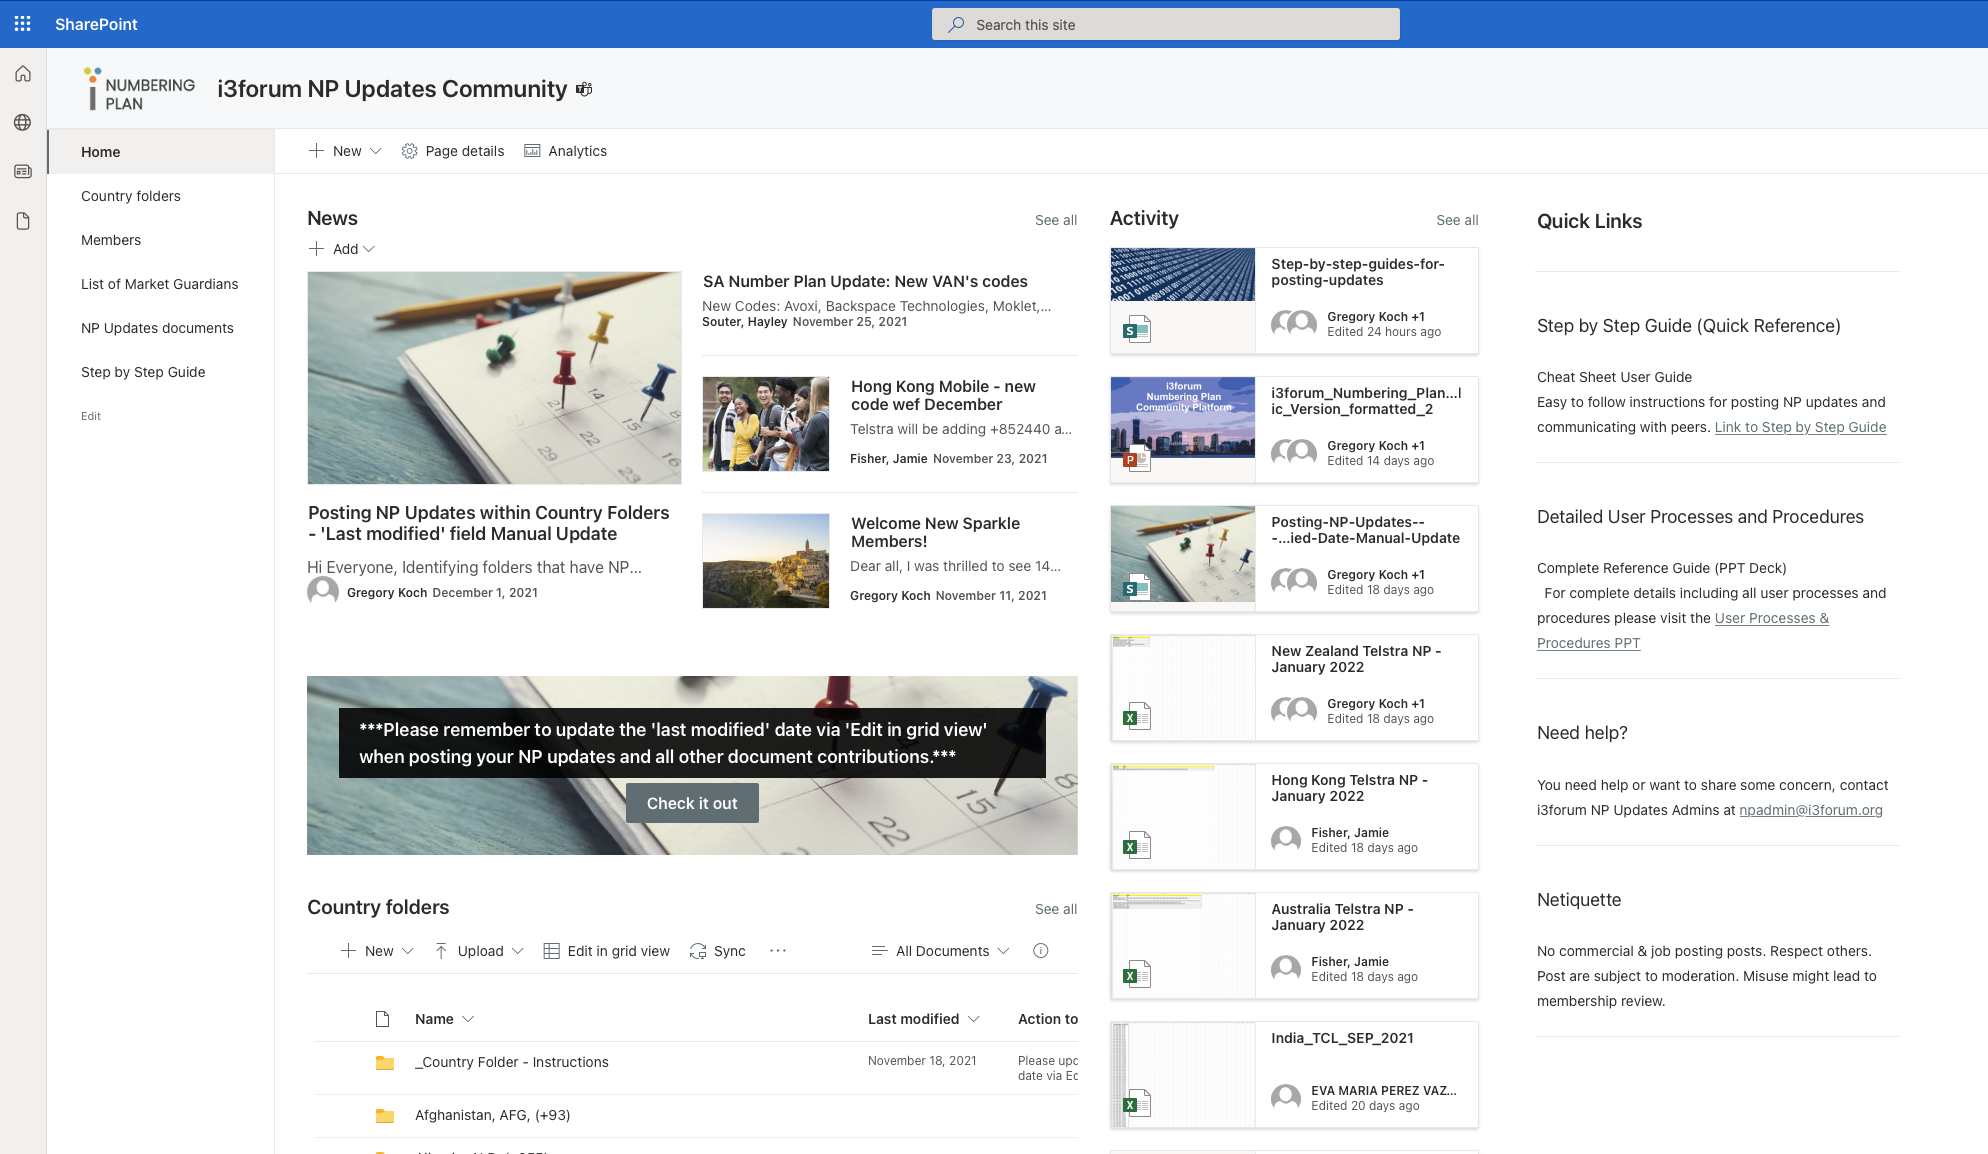The image size is (1988, 1154).
Task: Click the Page details gear icon
Action: click(x=409, y=151)
